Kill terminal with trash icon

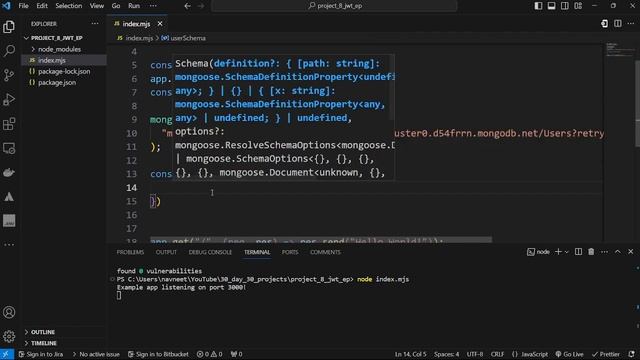click(x=591, y=252)
